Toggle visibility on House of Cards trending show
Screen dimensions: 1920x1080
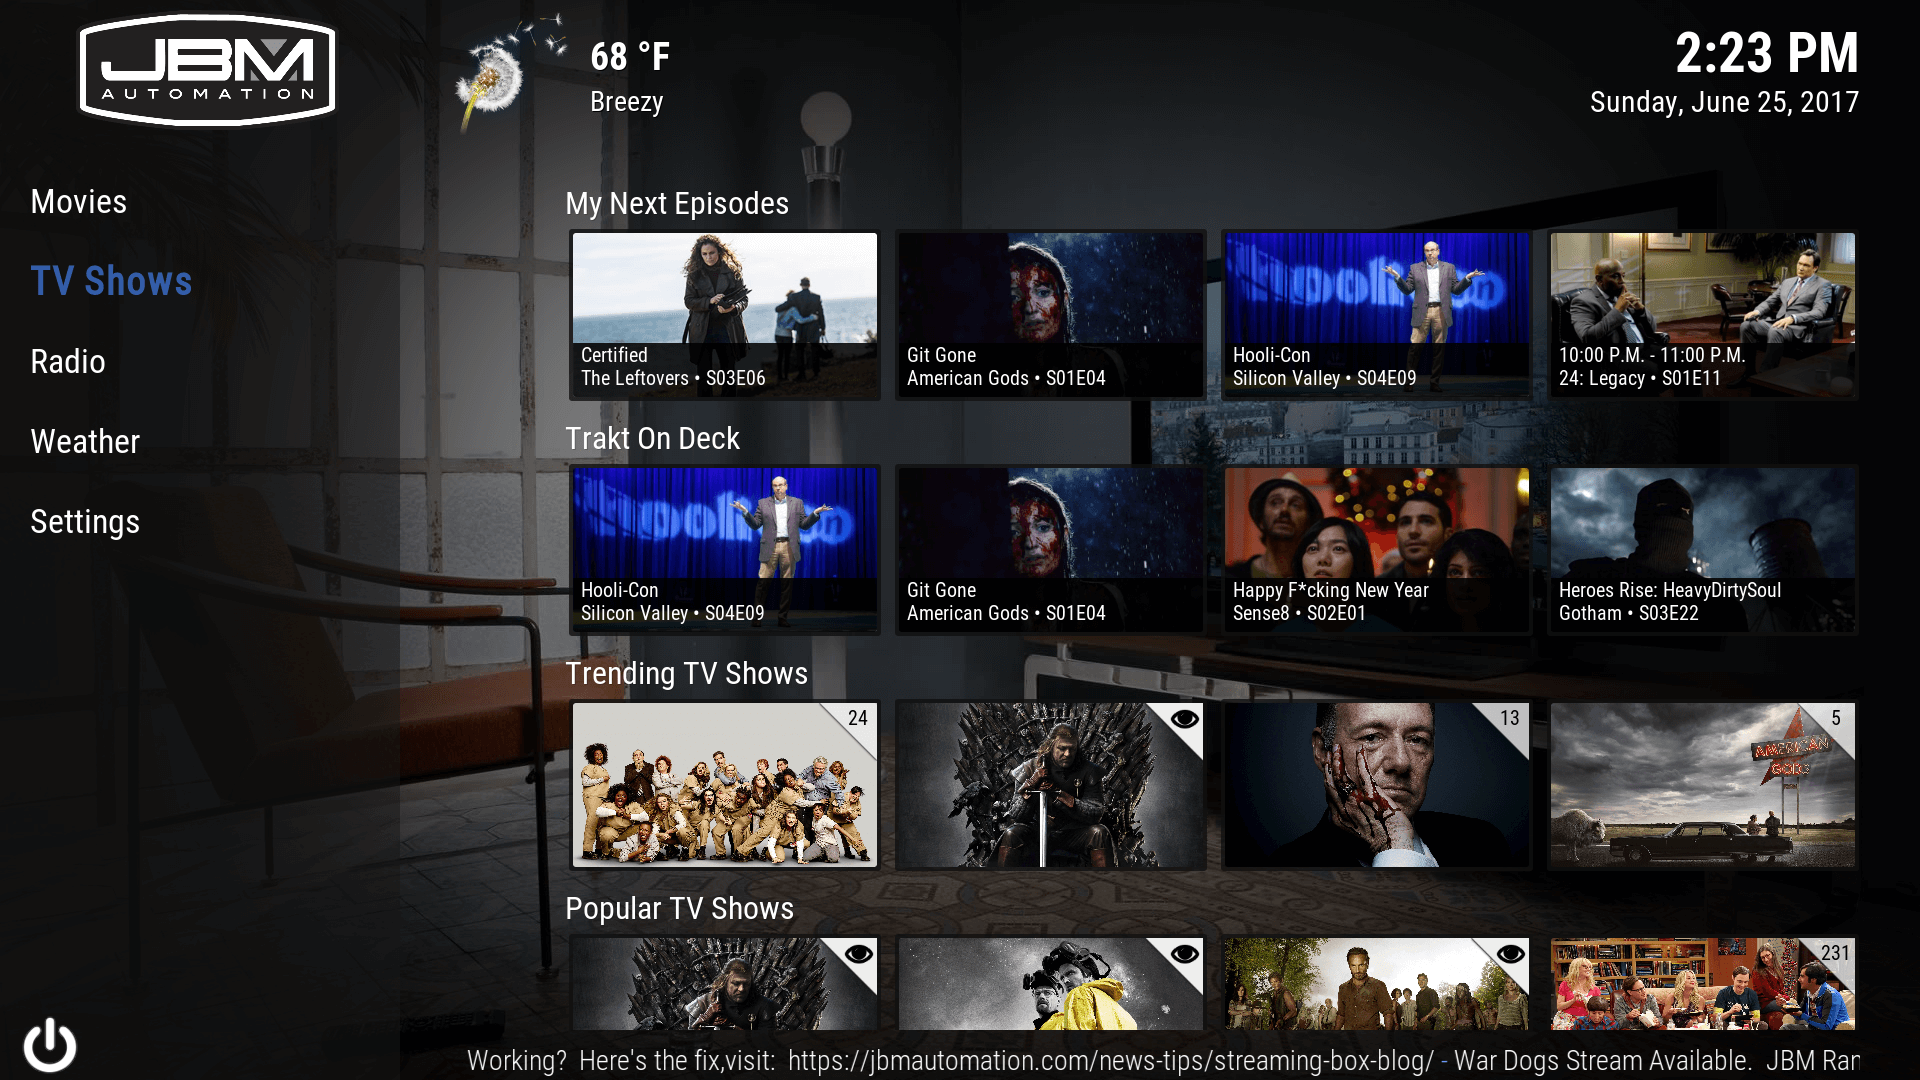[x=1509, y=721]
